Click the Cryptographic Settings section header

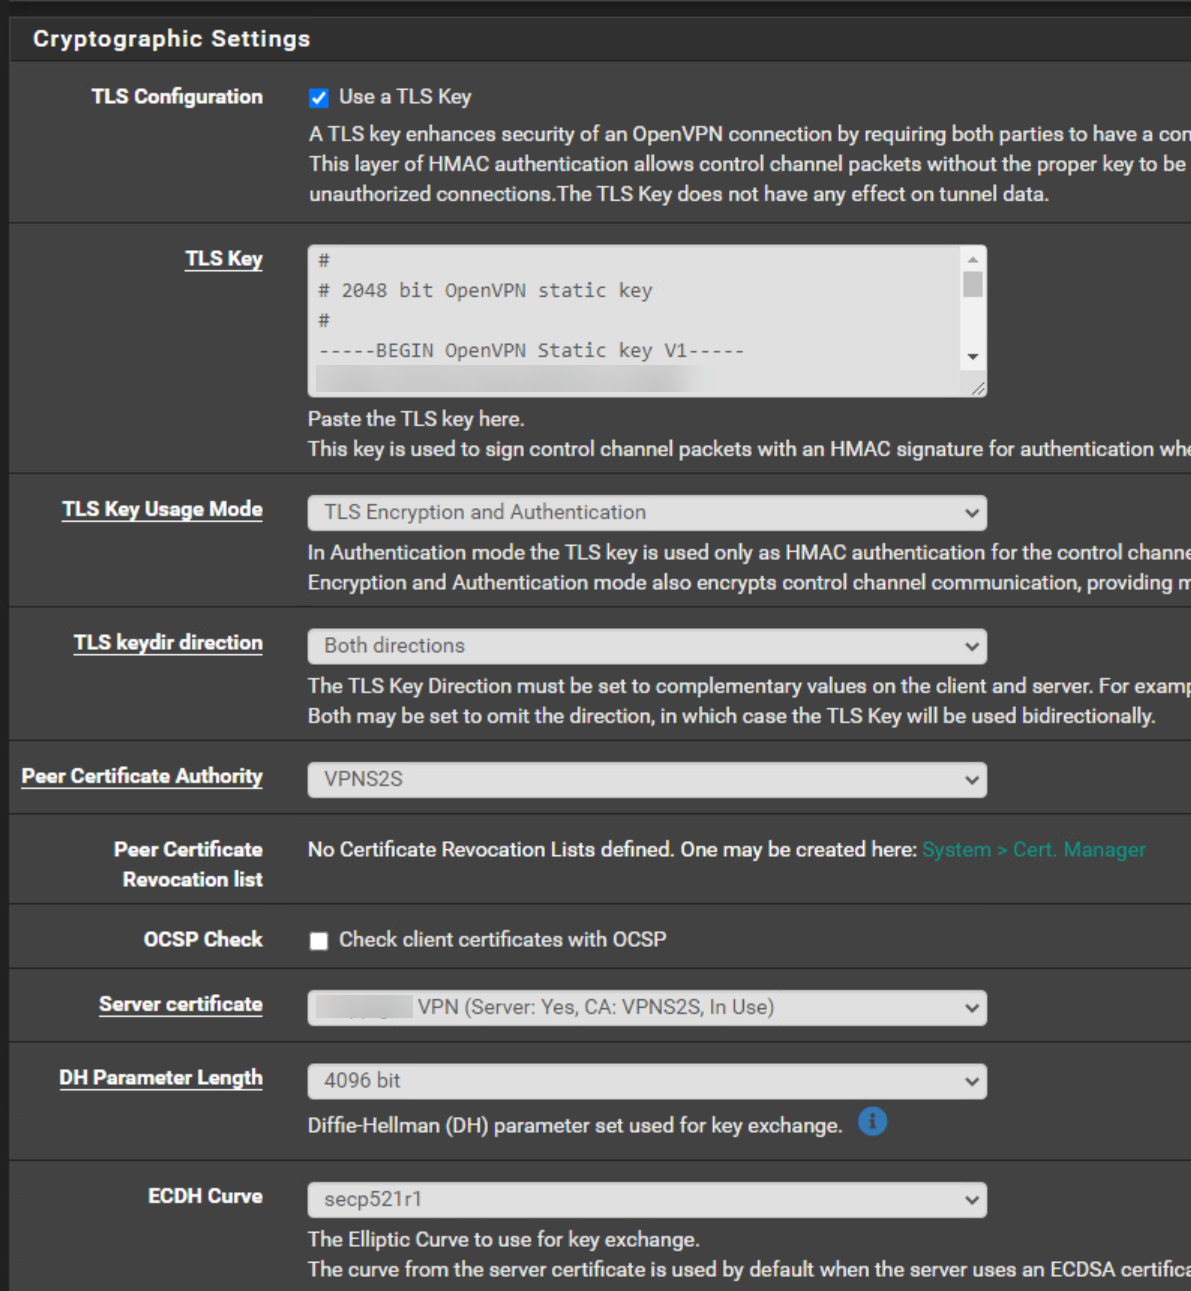172,39
